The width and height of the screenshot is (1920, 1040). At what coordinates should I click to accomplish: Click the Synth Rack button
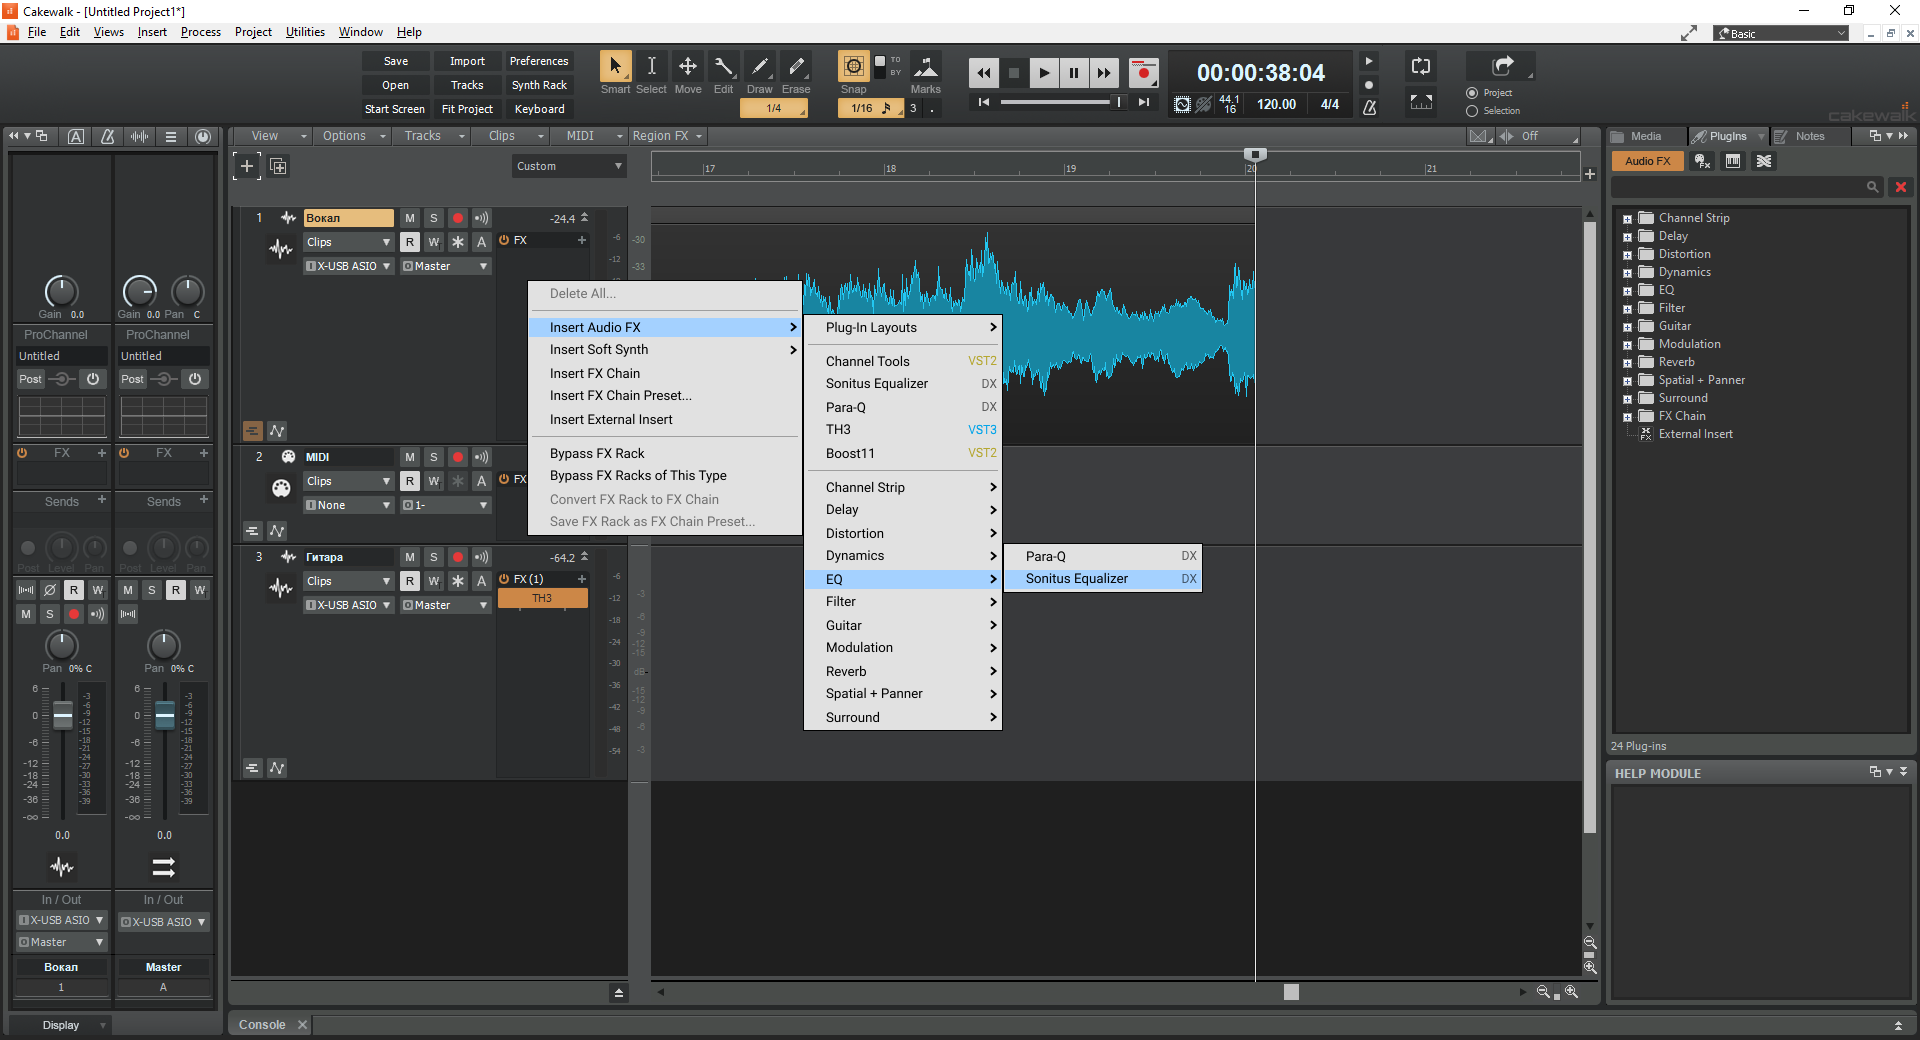[x=539, y=85]
